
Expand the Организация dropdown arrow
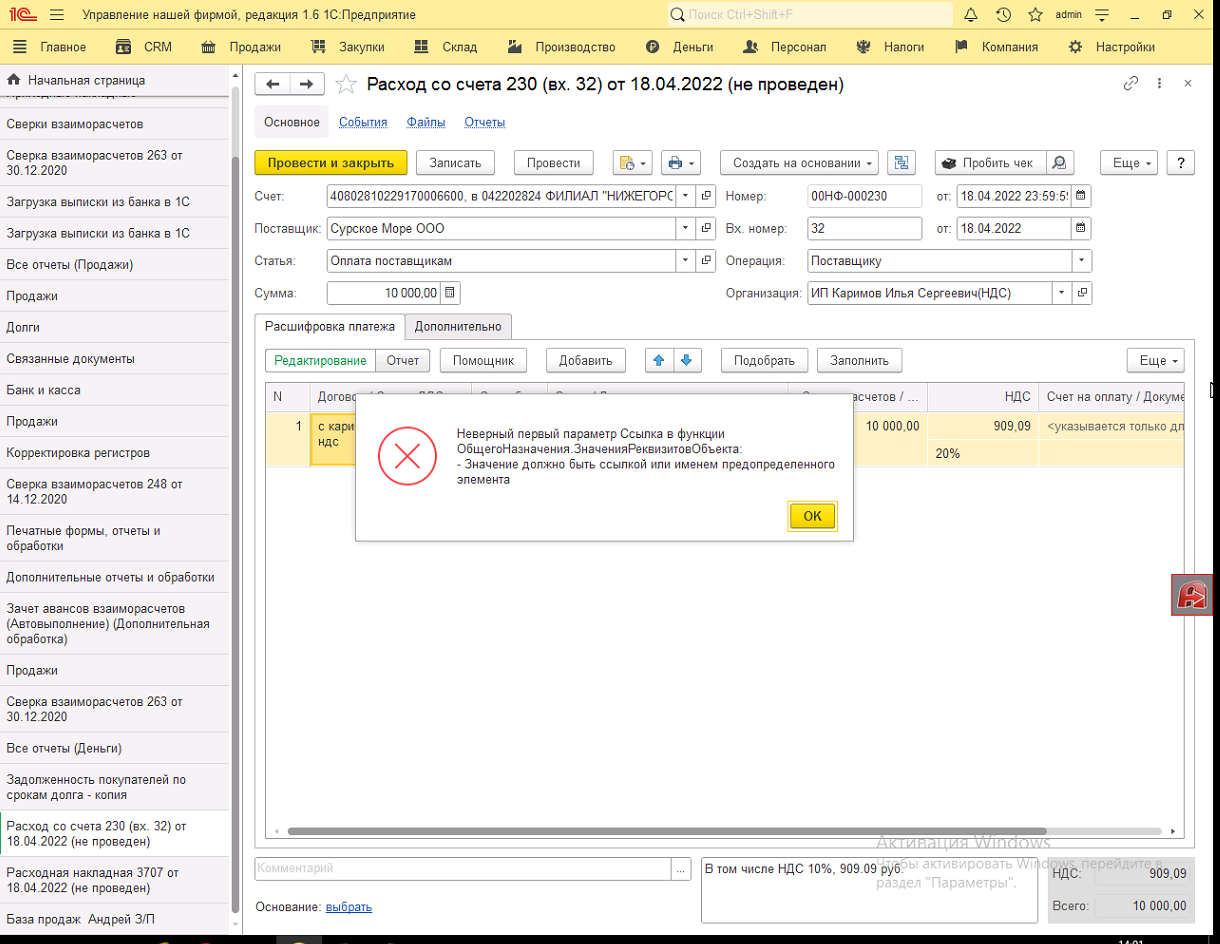[x=1061, y=293]
